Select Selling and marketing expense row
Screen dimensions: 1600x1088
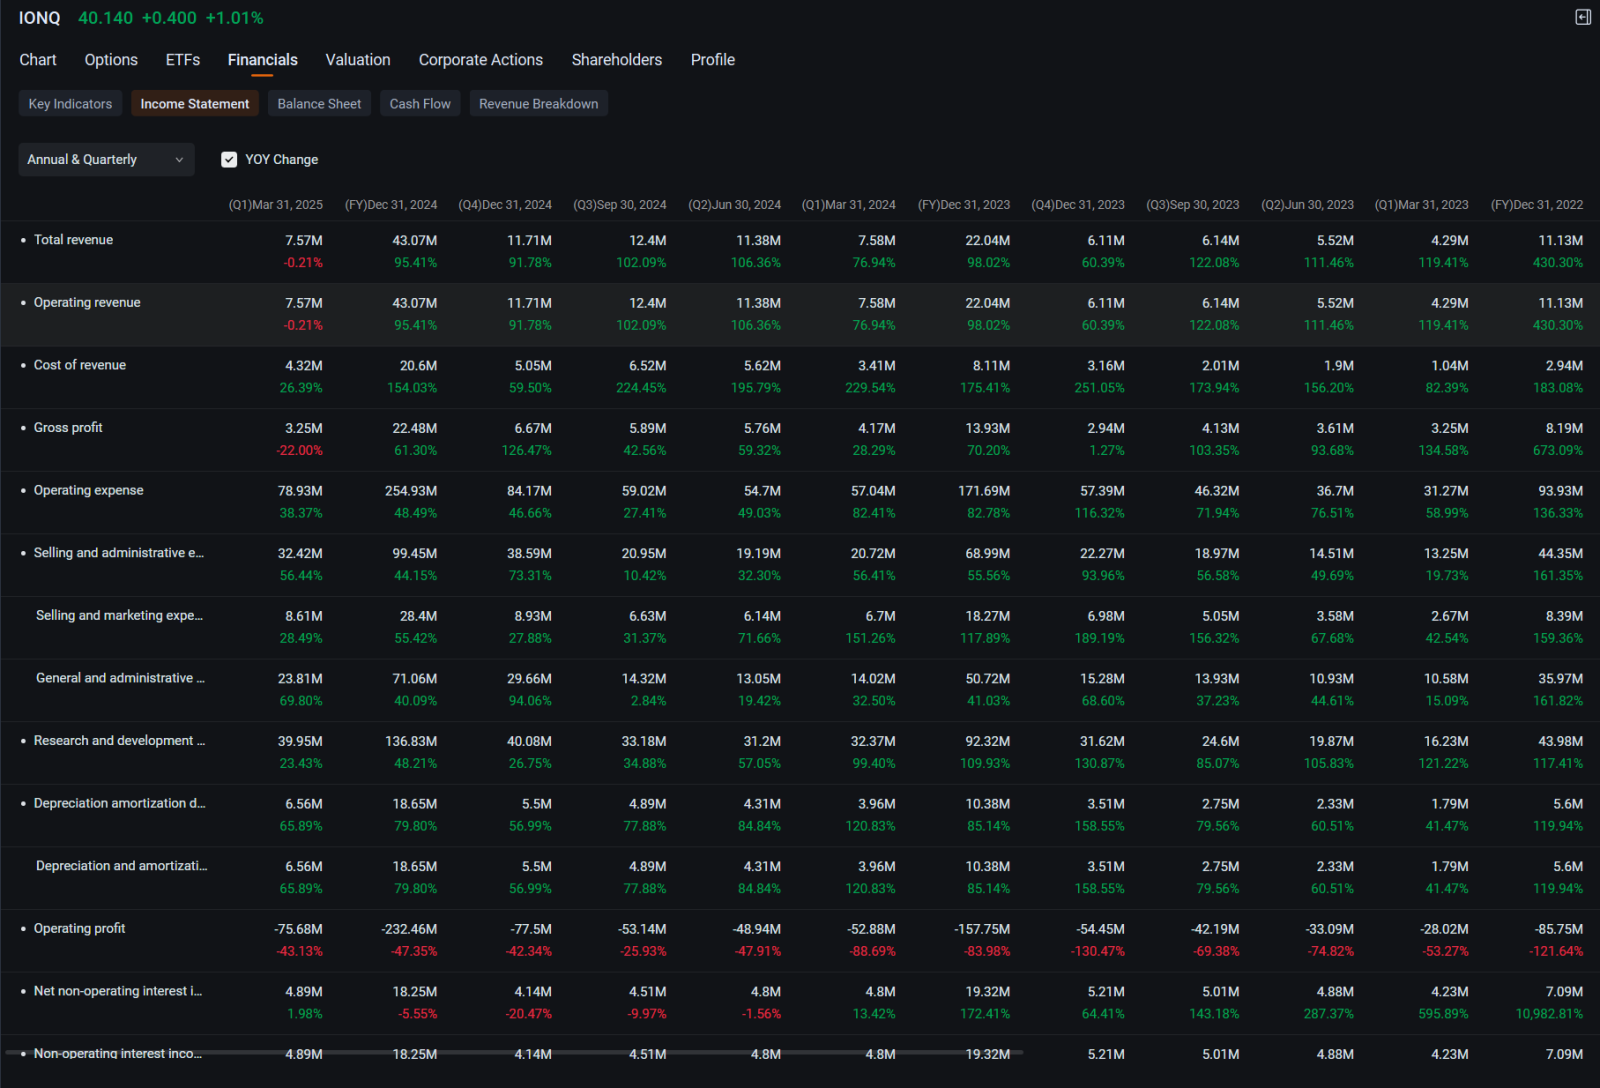pyautogui.click(x=119, y=615)
